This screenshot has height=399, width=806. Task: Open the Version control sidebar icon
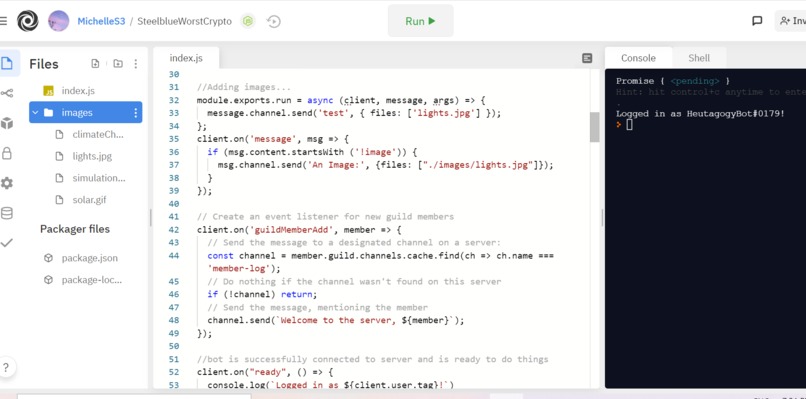(x=7, y=93)
